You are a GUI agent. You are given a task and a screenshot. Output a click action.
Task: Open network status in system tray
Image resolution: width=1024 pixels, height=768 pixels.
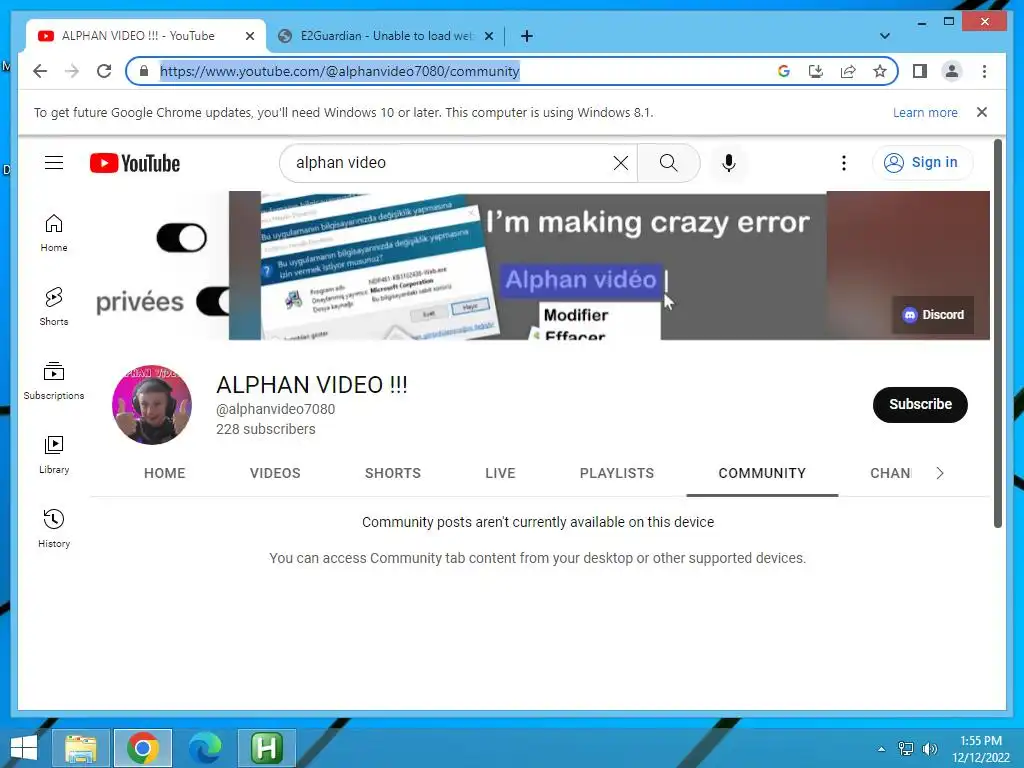click(x=906, y=748)
